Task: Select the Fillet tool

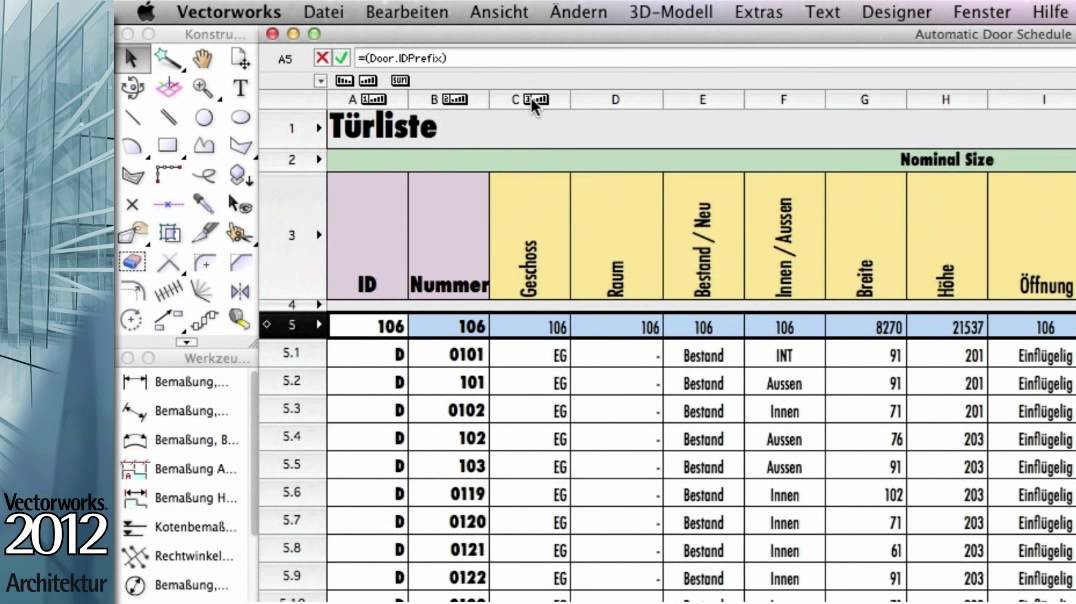Action: 203,262
